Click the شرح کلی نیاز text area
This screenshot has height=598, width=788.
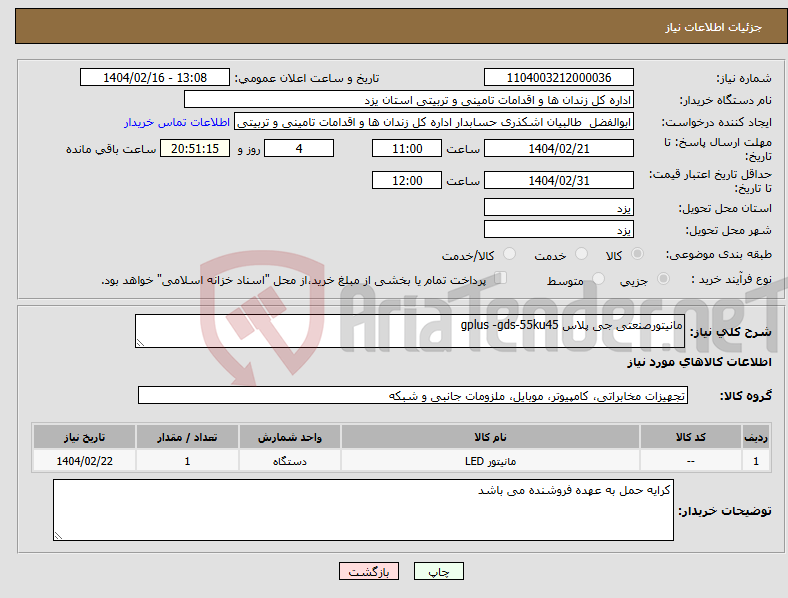click(x=410, y=331)
